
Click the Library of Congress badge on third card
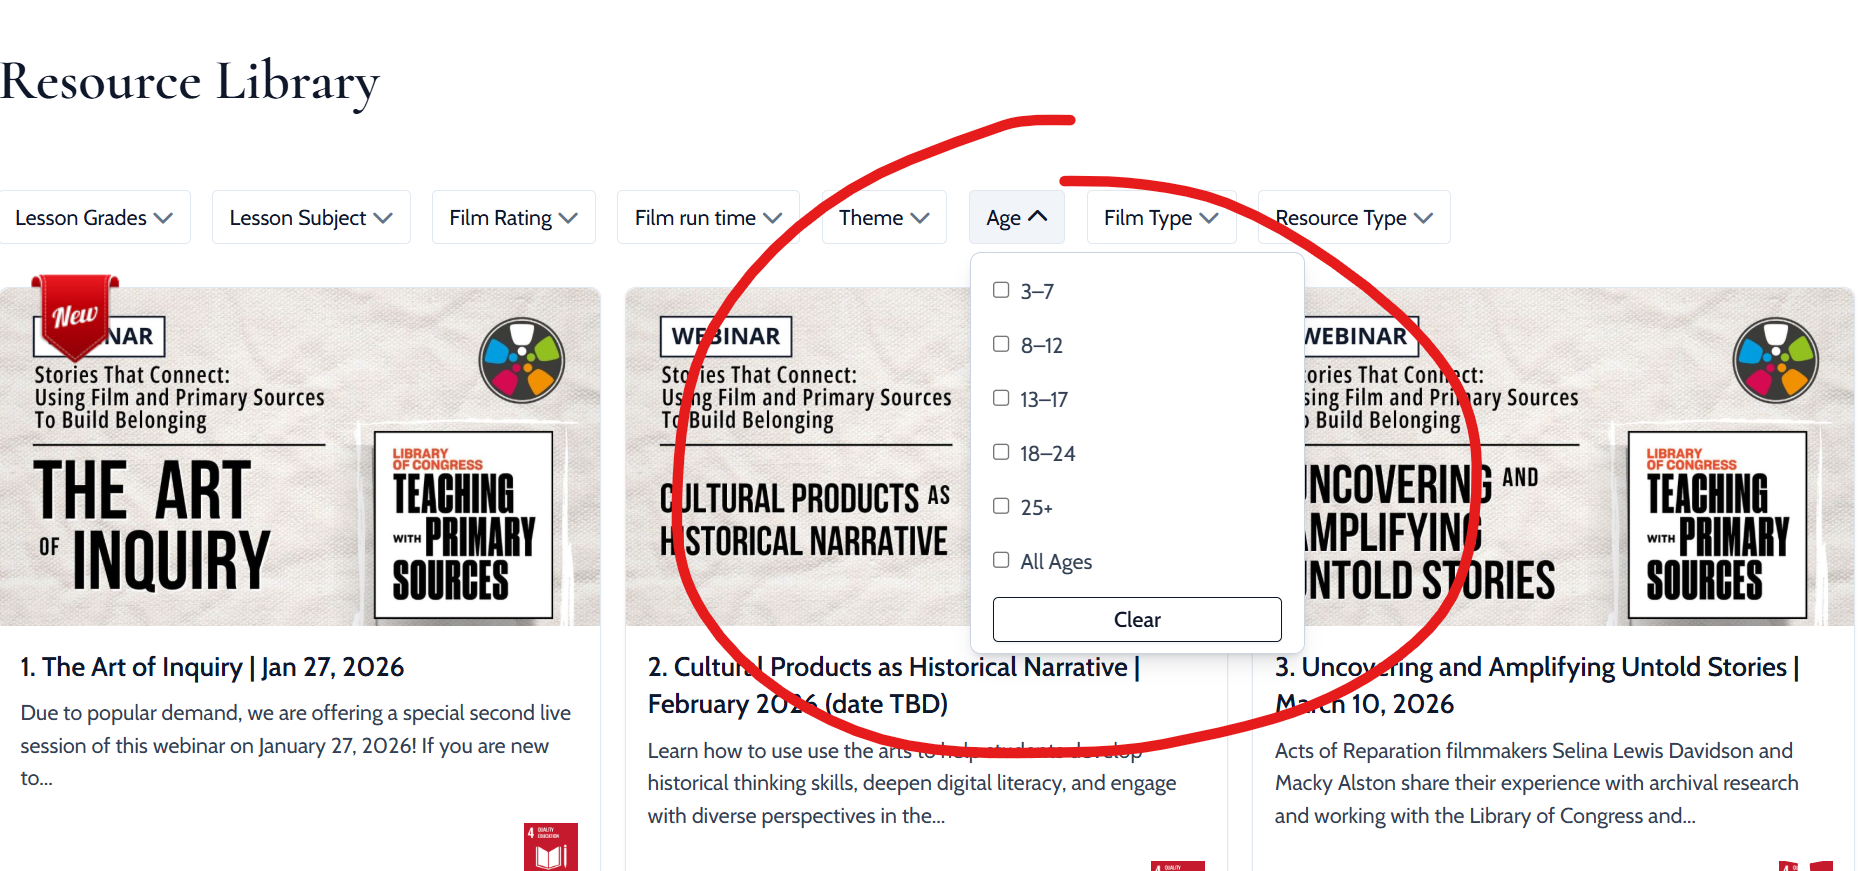click(1717, 525)
